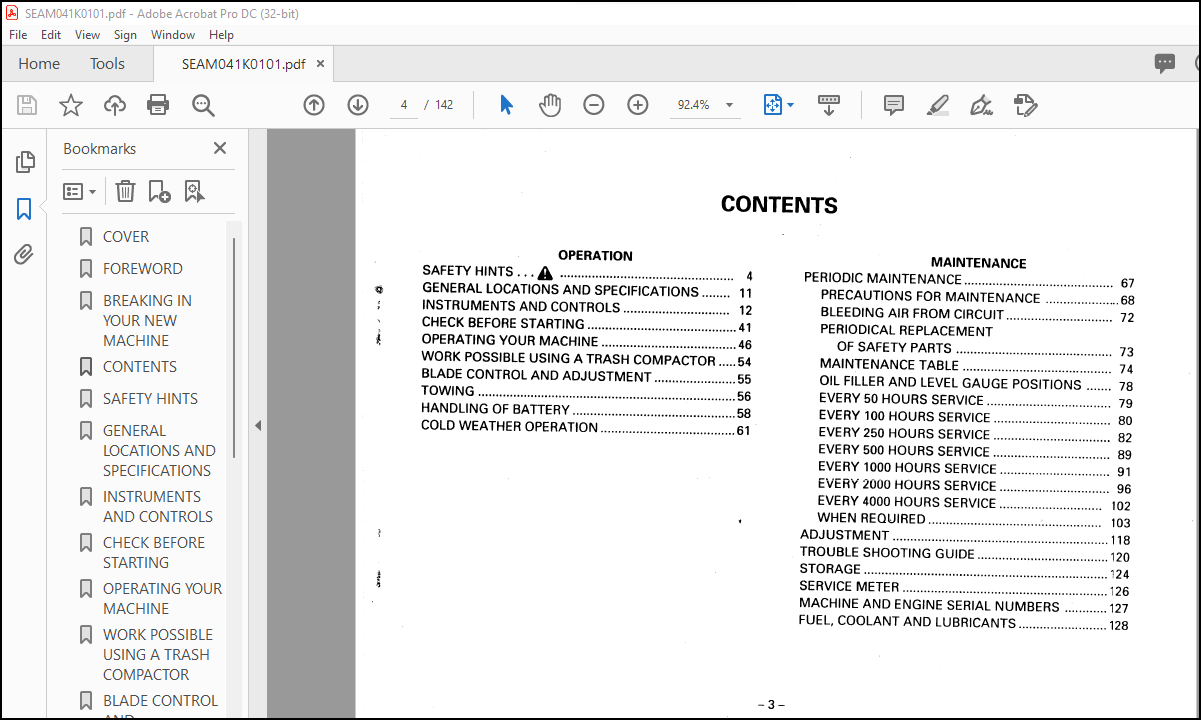The height and width of the screenshot is (720, 1201).
Task: Close the Bookmarks panel
Action: pyautogui.click(x=220, y=148)
